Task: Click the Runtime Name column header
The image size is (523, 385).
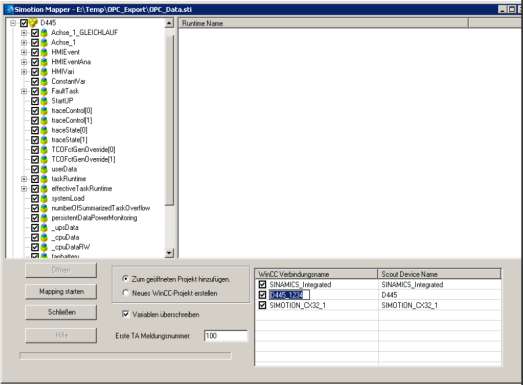Action: (324, 23)
